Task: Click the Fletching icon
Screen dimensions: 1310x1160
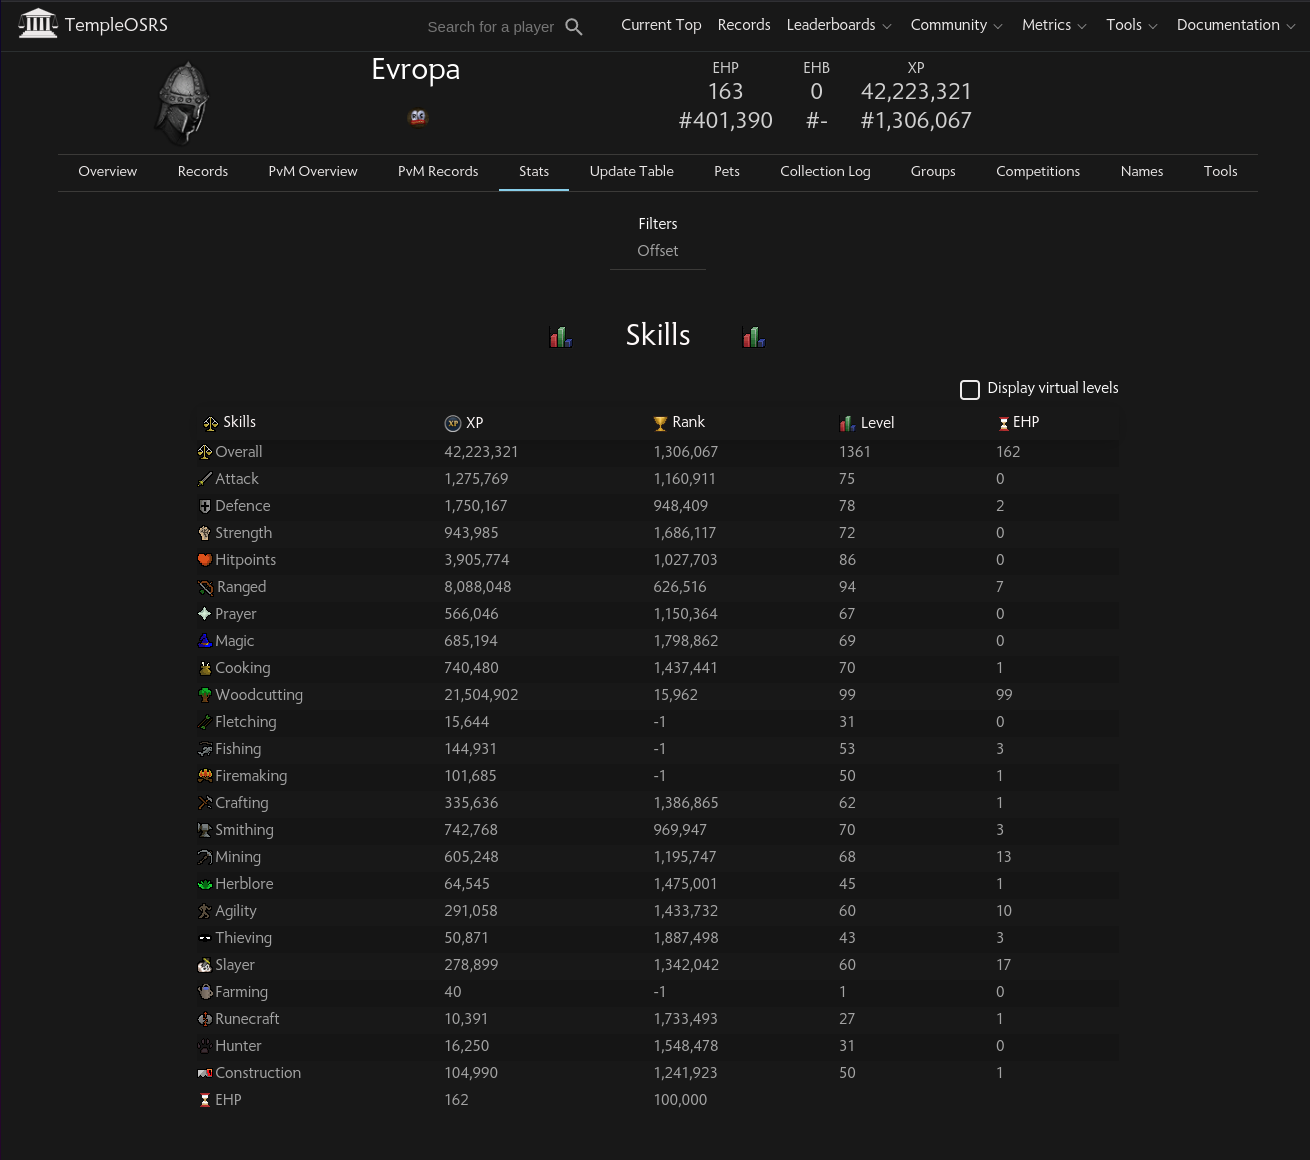Action: [x=205, y=722]
